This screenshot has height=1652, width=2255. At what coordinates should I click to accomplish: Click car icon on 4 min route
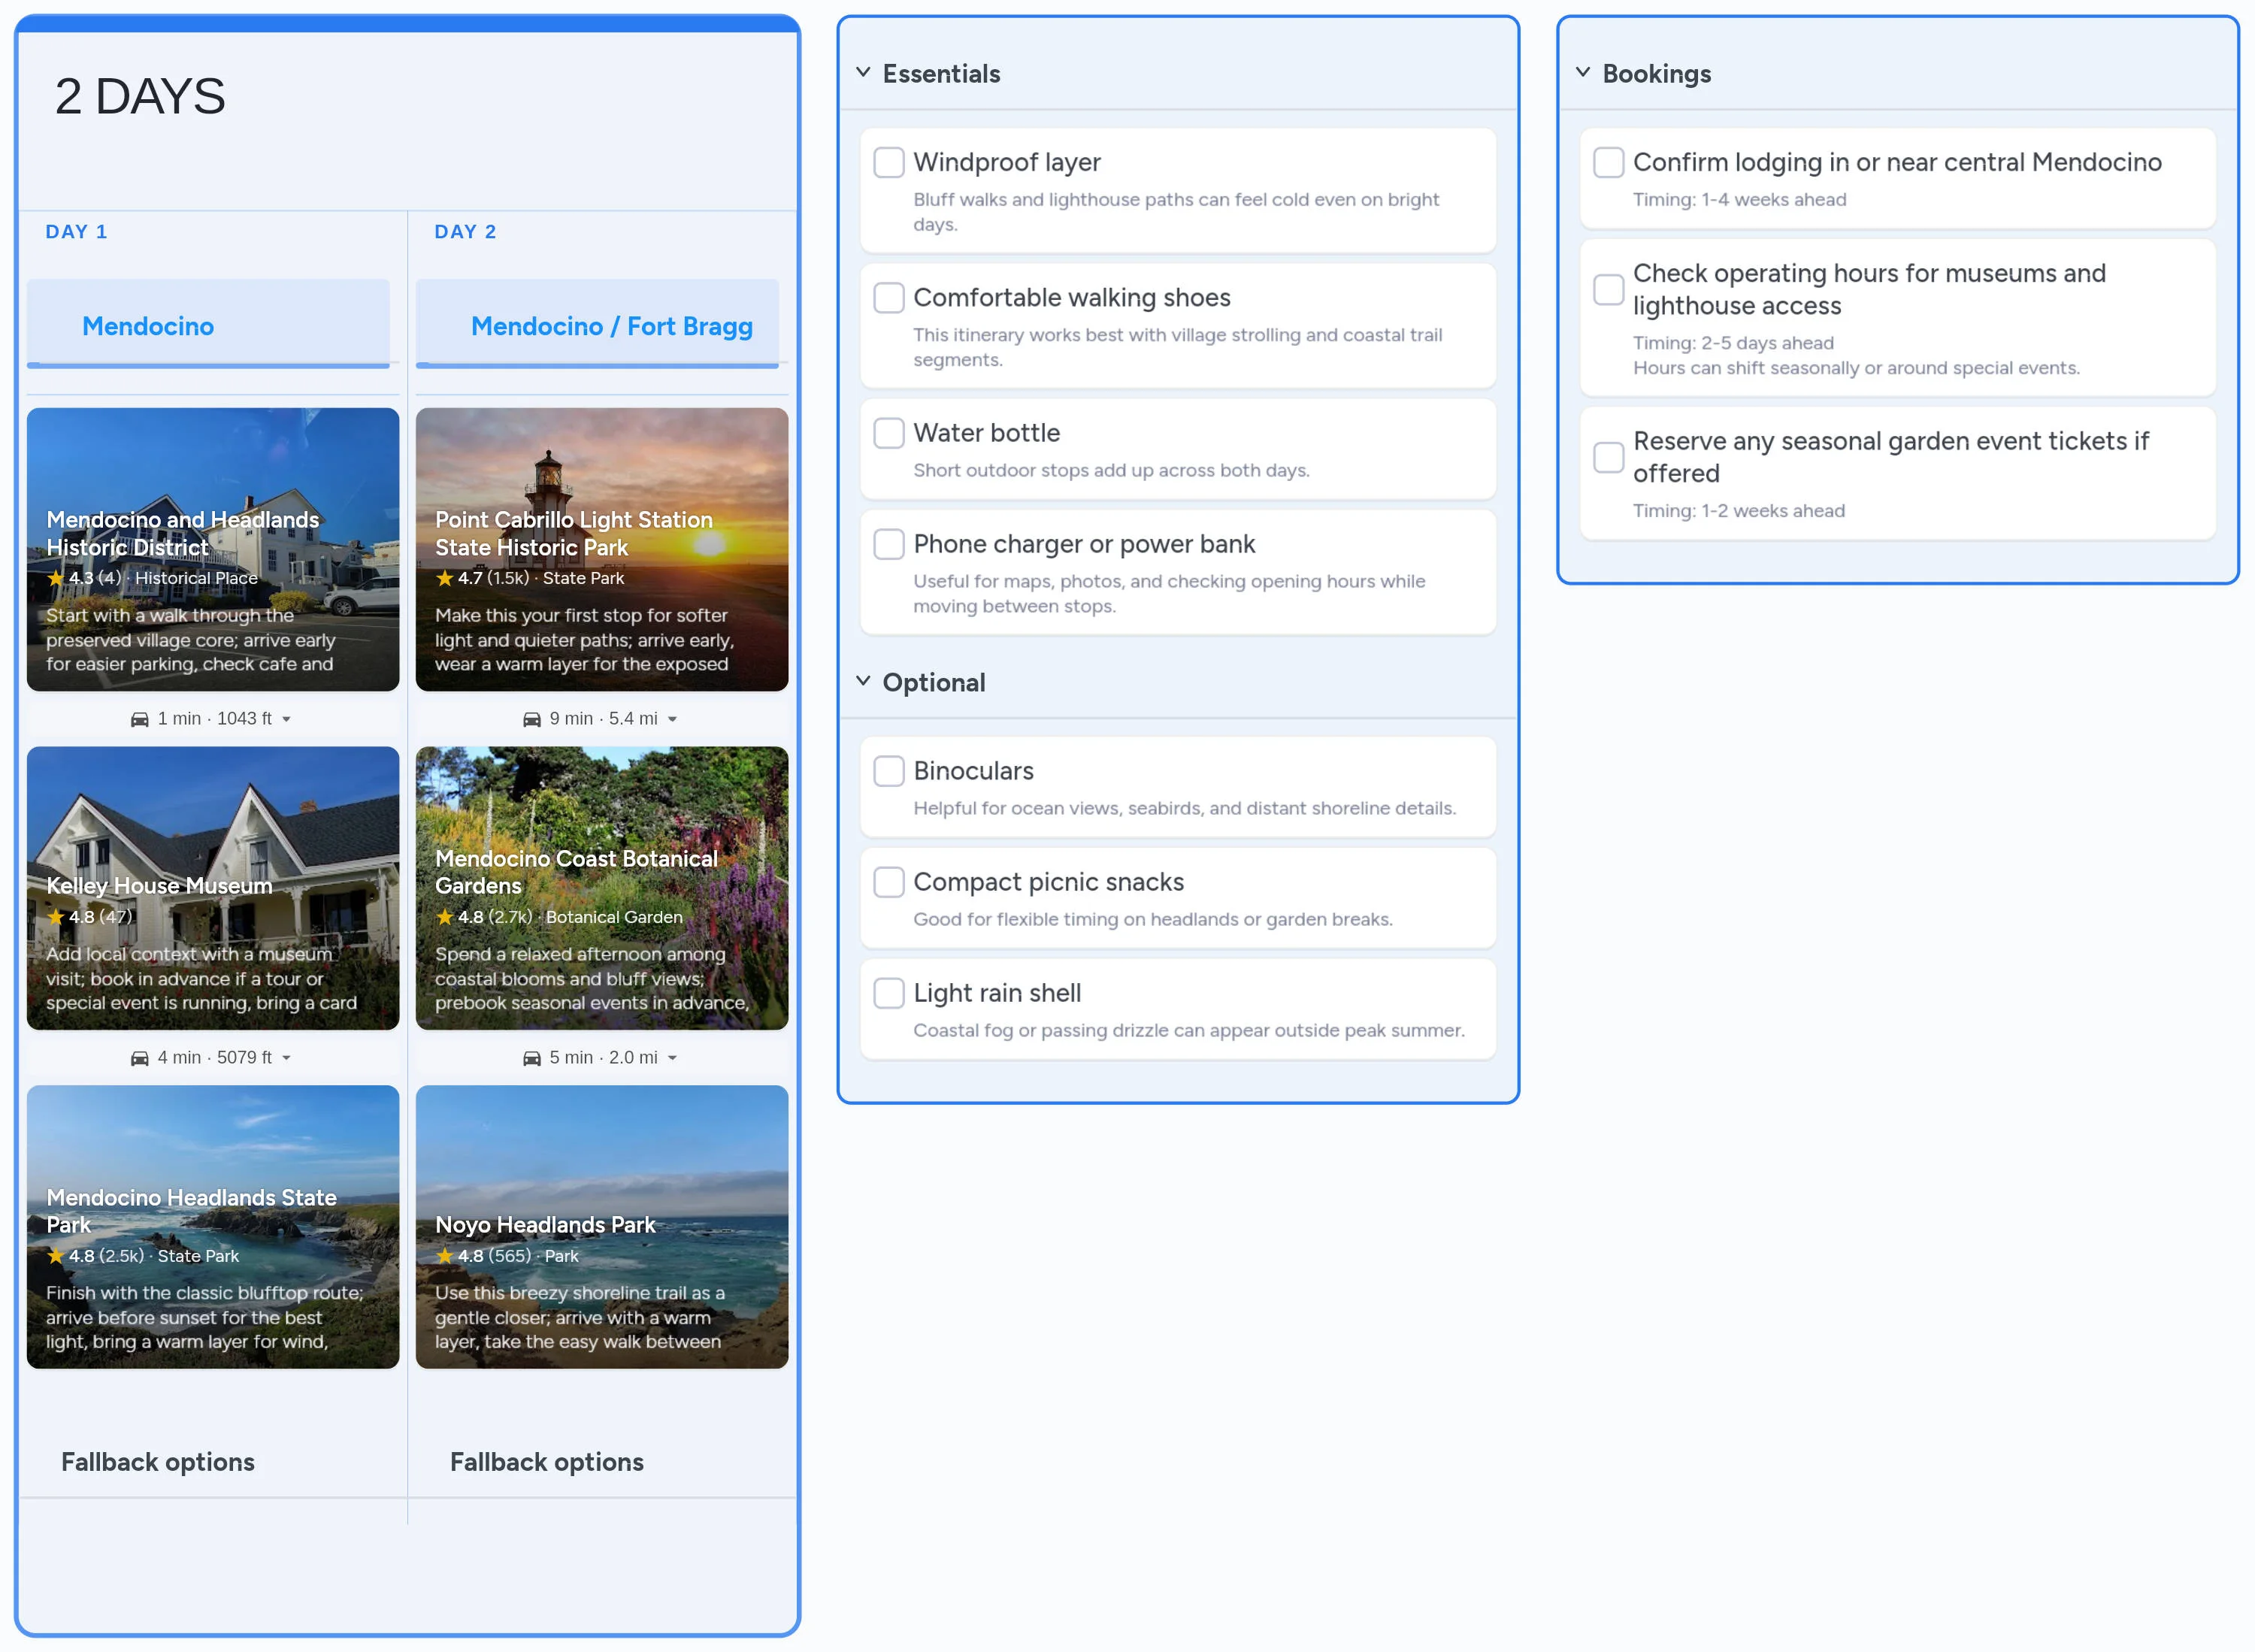coord(140,1058)
